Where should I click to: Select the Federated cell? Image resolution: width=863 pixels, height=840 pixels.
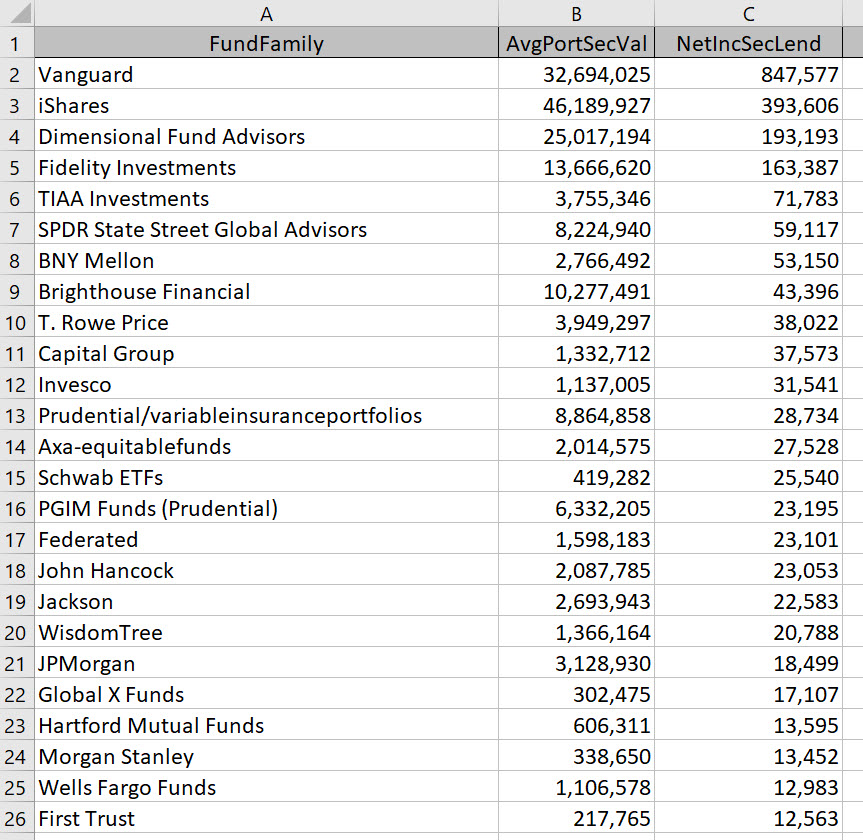266,539
